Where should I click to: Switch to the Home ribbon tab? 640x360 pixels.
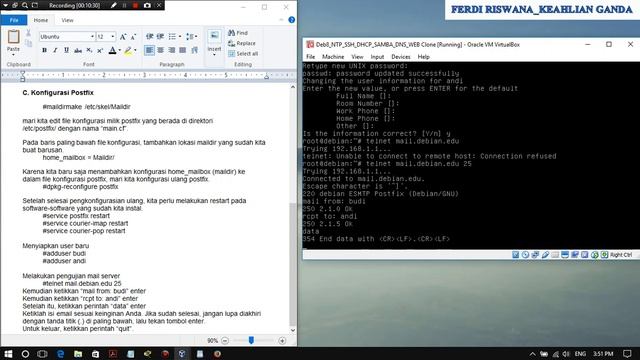[40, 20]
